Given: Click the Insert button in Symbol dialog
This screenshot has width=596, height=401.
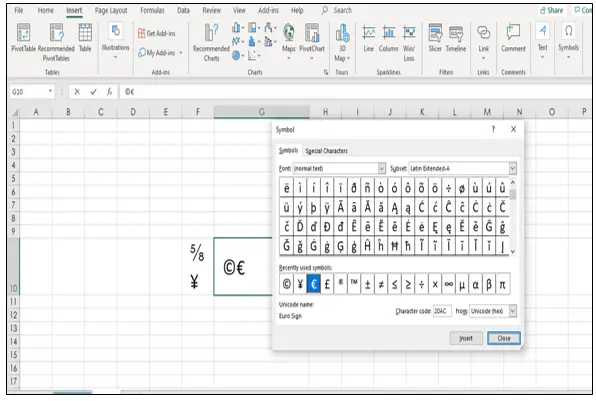Looking at the screenshot, I should [x=466, y=338].
